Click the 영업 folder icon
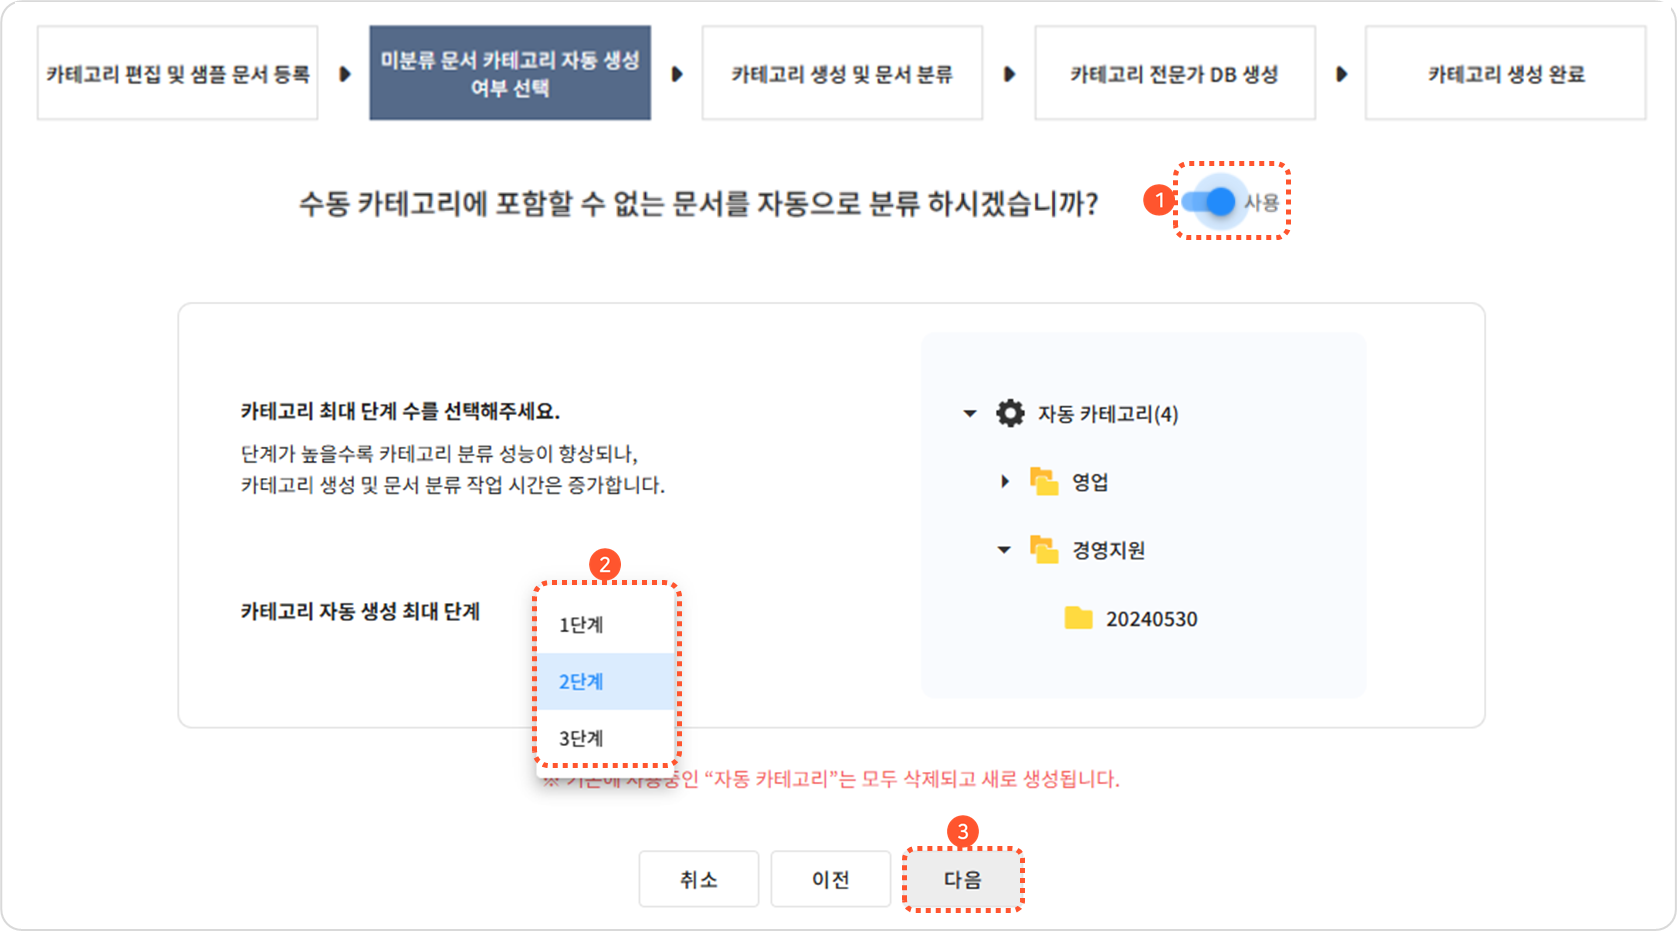 click(1044, 482)
